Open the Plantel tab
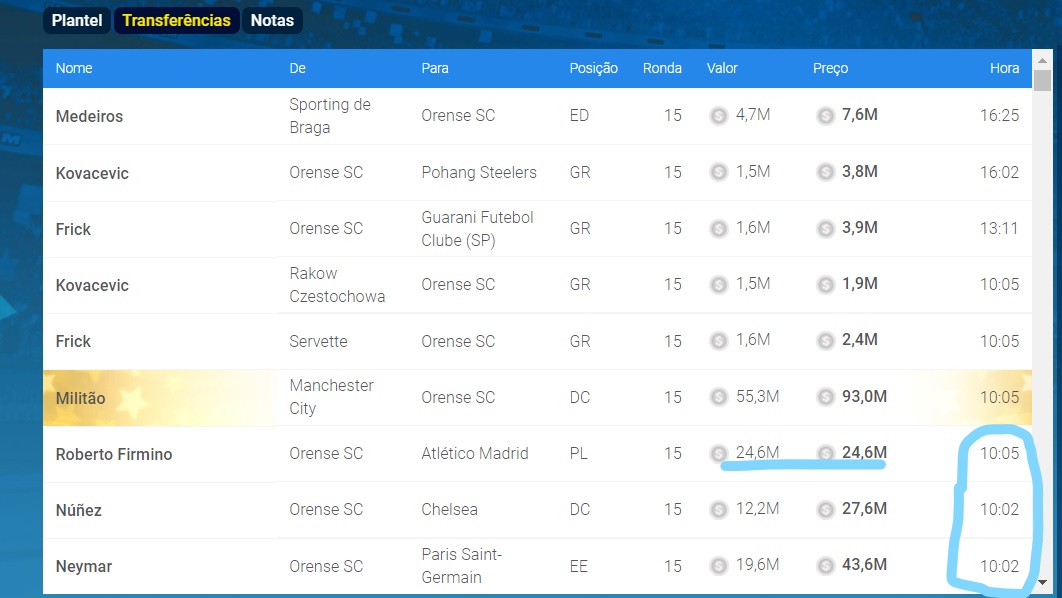The image size is (1062, 598). coord(77,20)
